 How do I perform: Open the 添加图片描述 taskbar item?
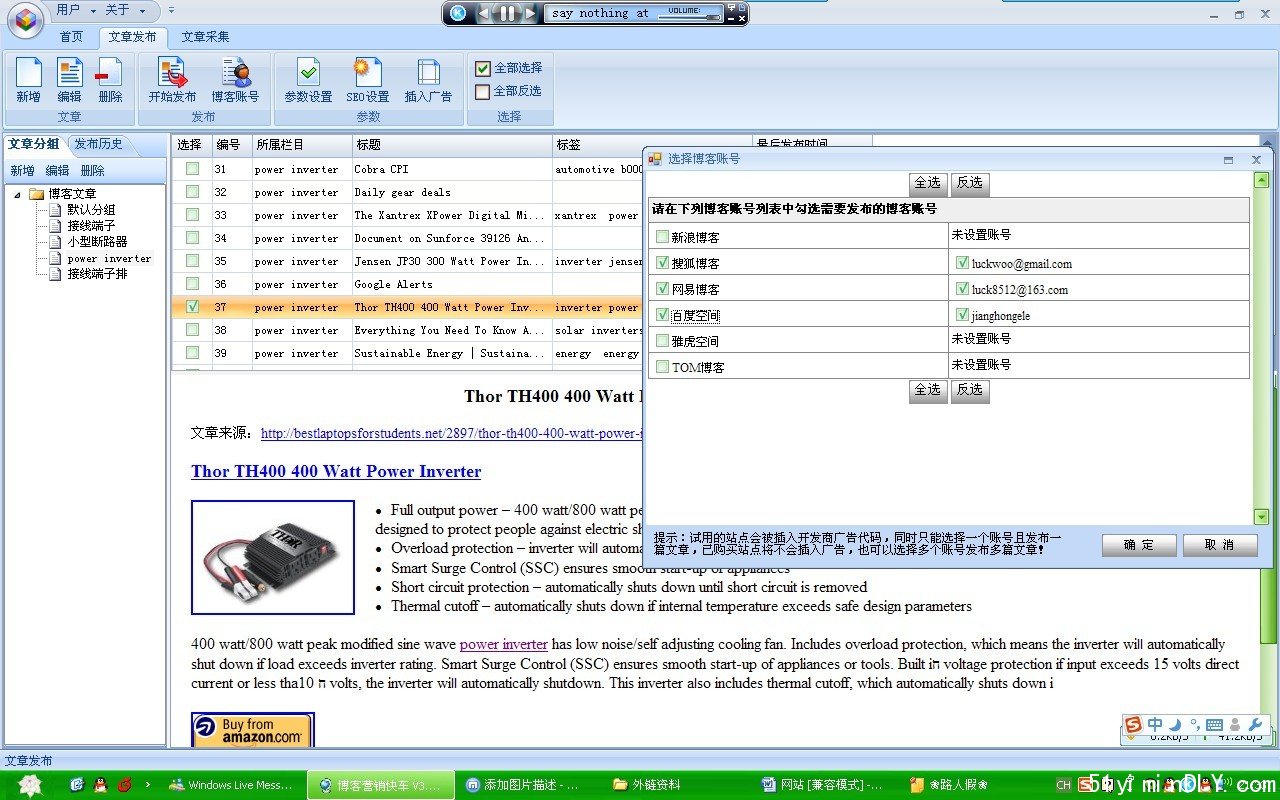(x=530, y=785)
